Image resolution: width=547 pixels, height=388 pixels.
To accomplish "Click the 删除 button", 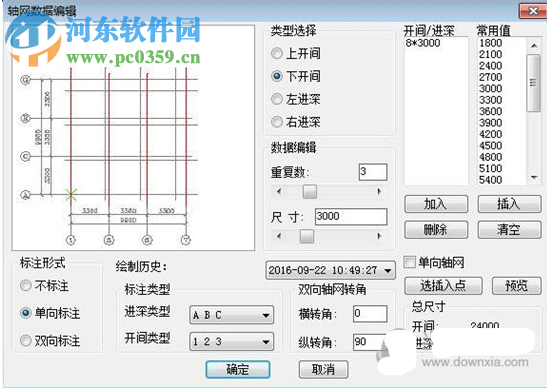I will 436,230.
